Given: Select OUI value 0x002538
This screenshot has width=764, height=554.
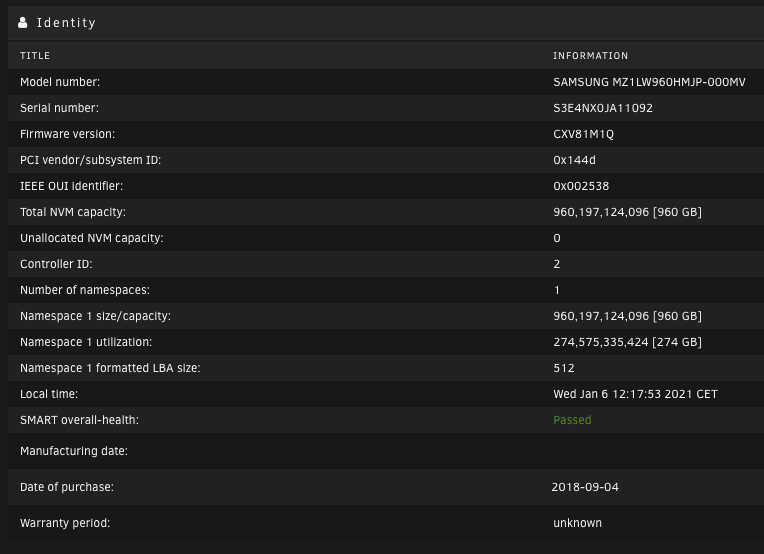Looking at the screenshot, I should click(581, 186).
